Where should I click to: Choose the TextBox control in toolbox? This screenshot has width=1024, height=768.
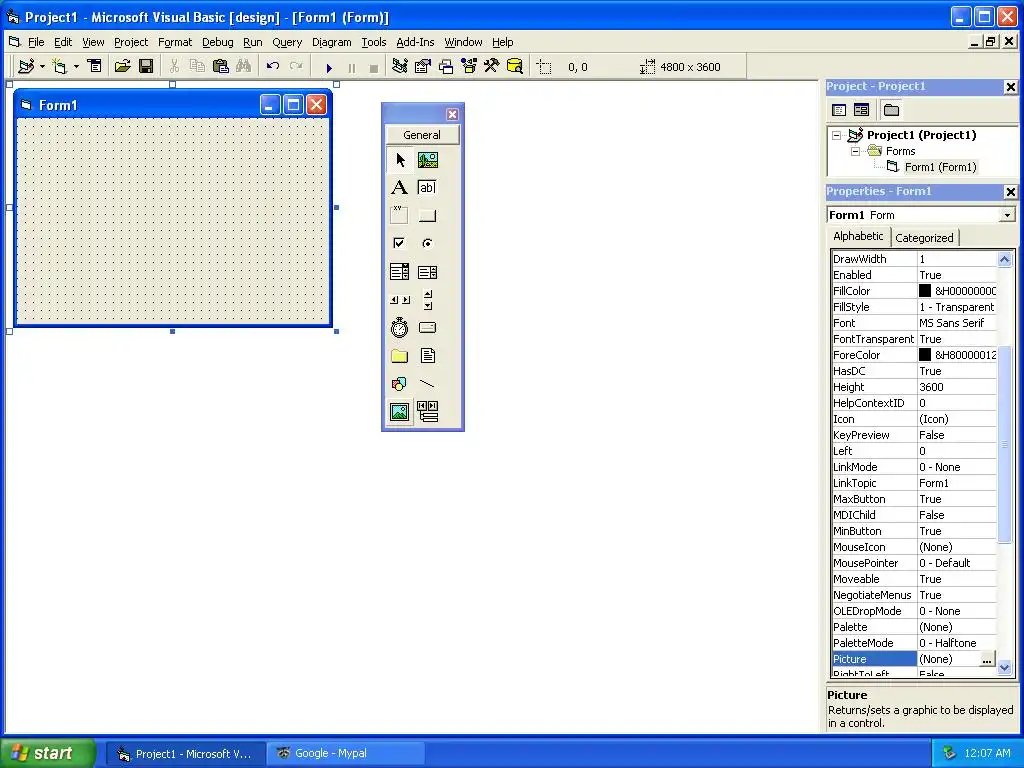coord(428,188)
